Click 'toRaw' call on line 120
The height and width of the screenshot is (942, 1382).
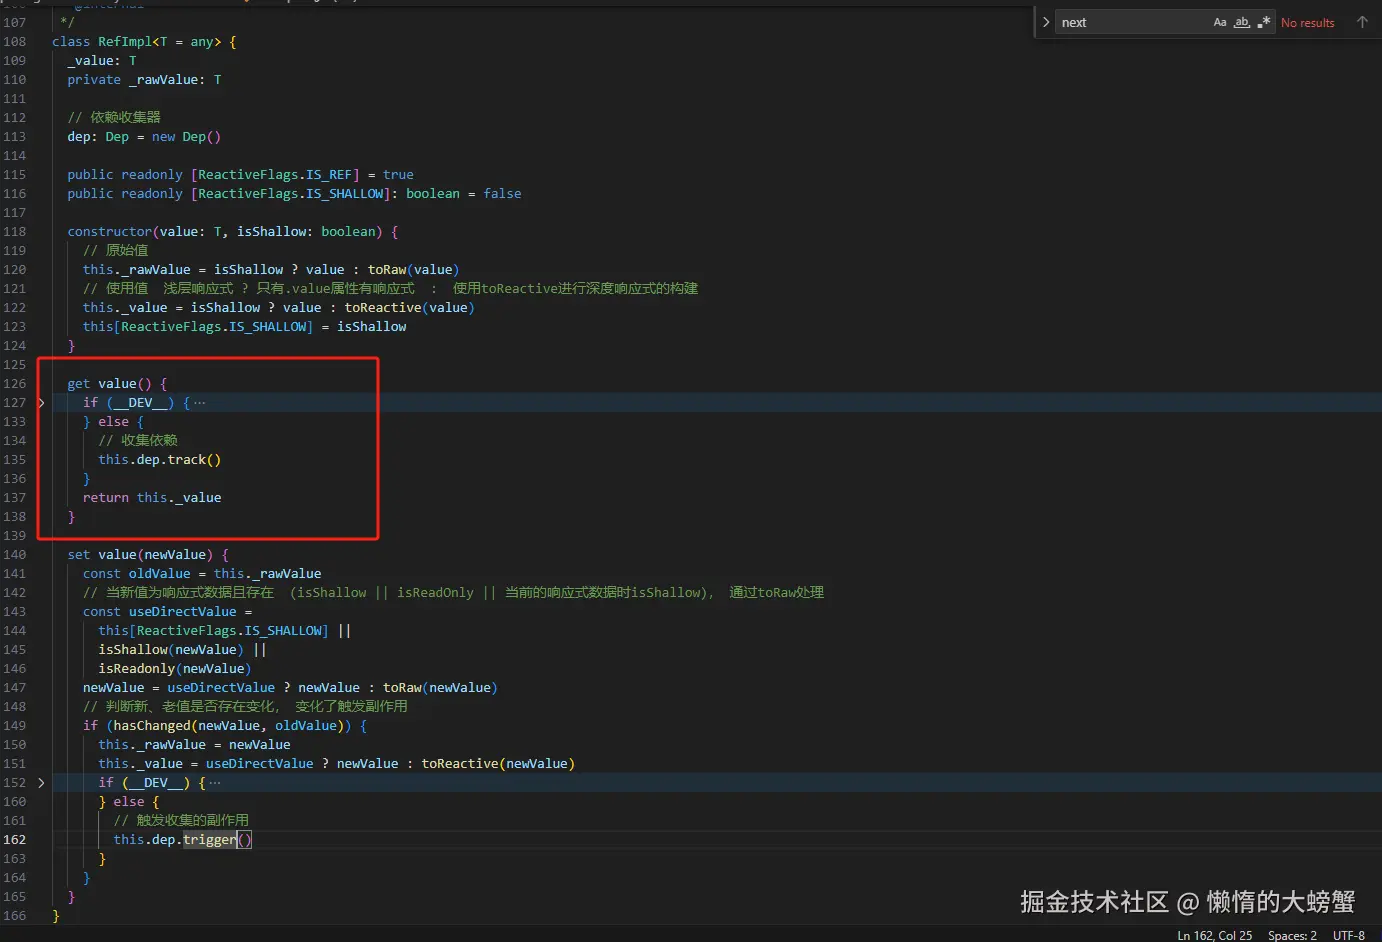pyautogui.click(x=387, y=270)
